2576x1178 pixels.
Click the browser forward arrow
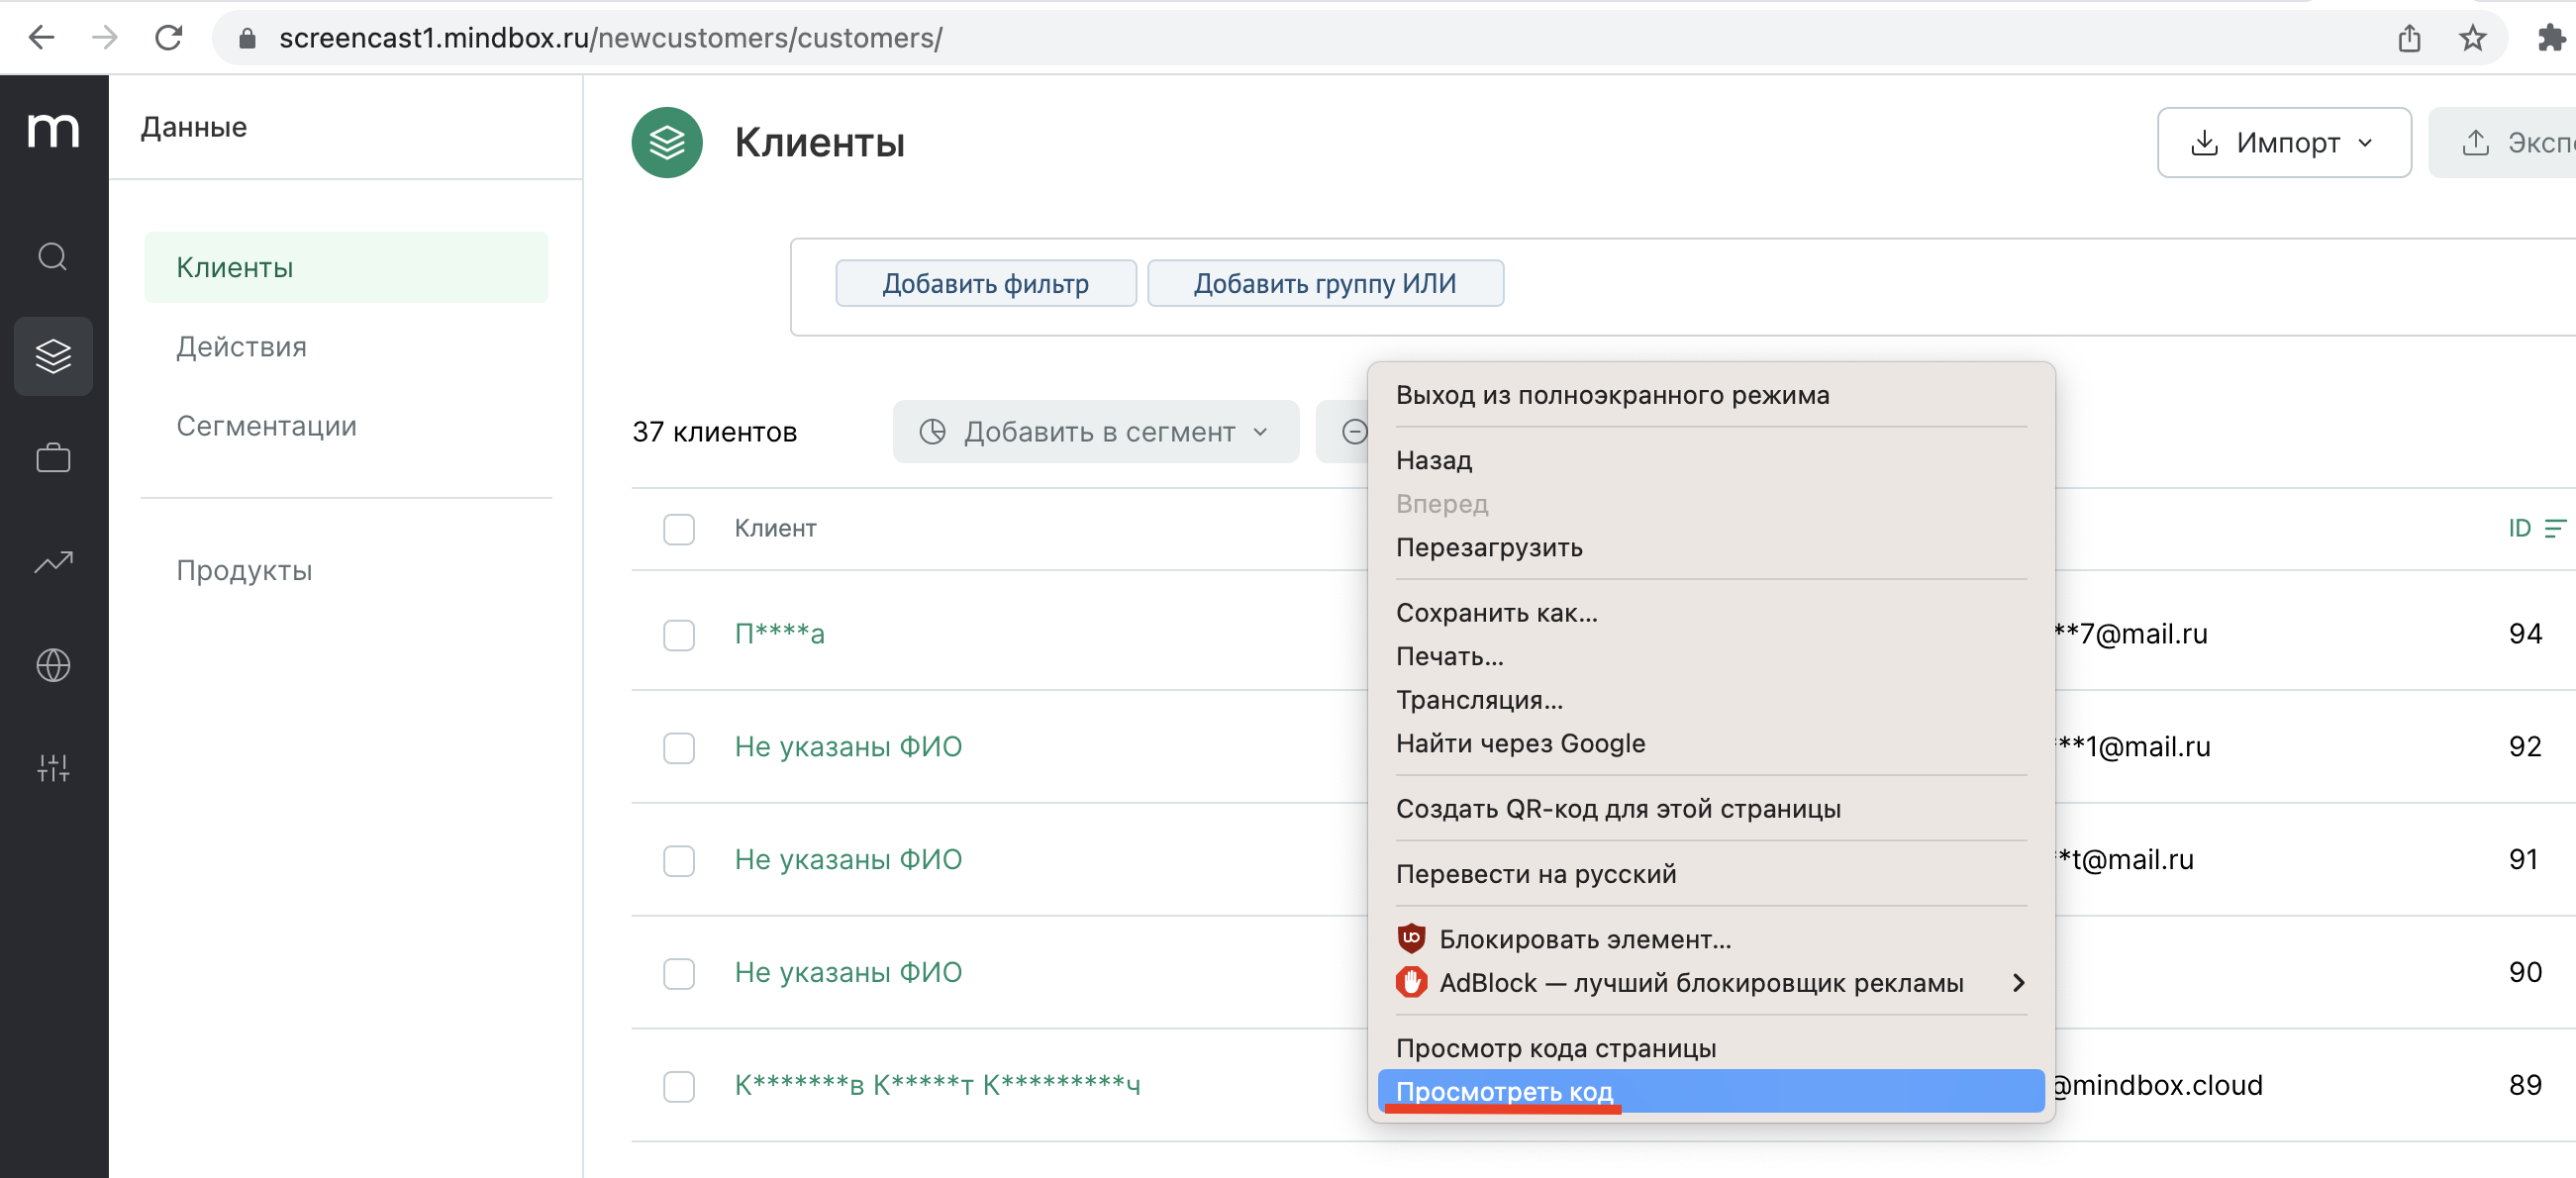[x=104, y=38]
